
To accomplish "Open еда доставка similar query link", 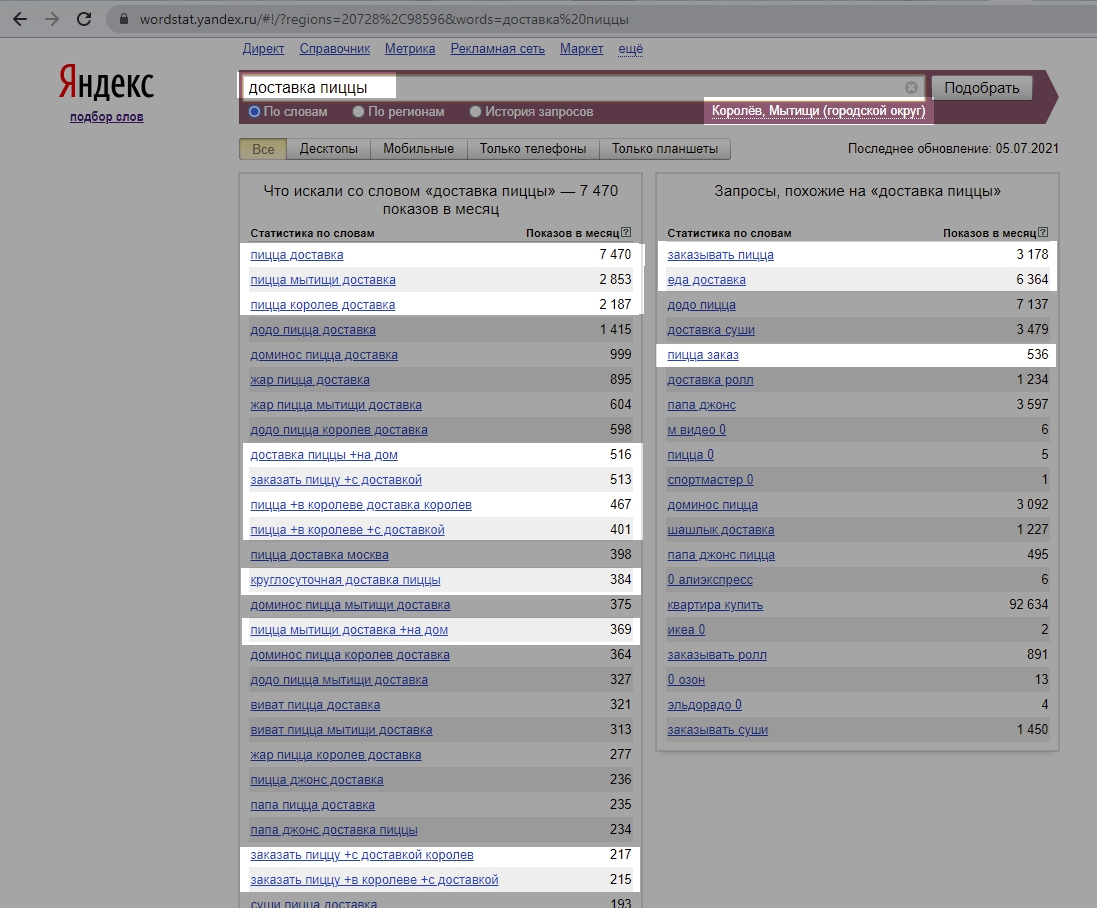I will pos(707,280).
